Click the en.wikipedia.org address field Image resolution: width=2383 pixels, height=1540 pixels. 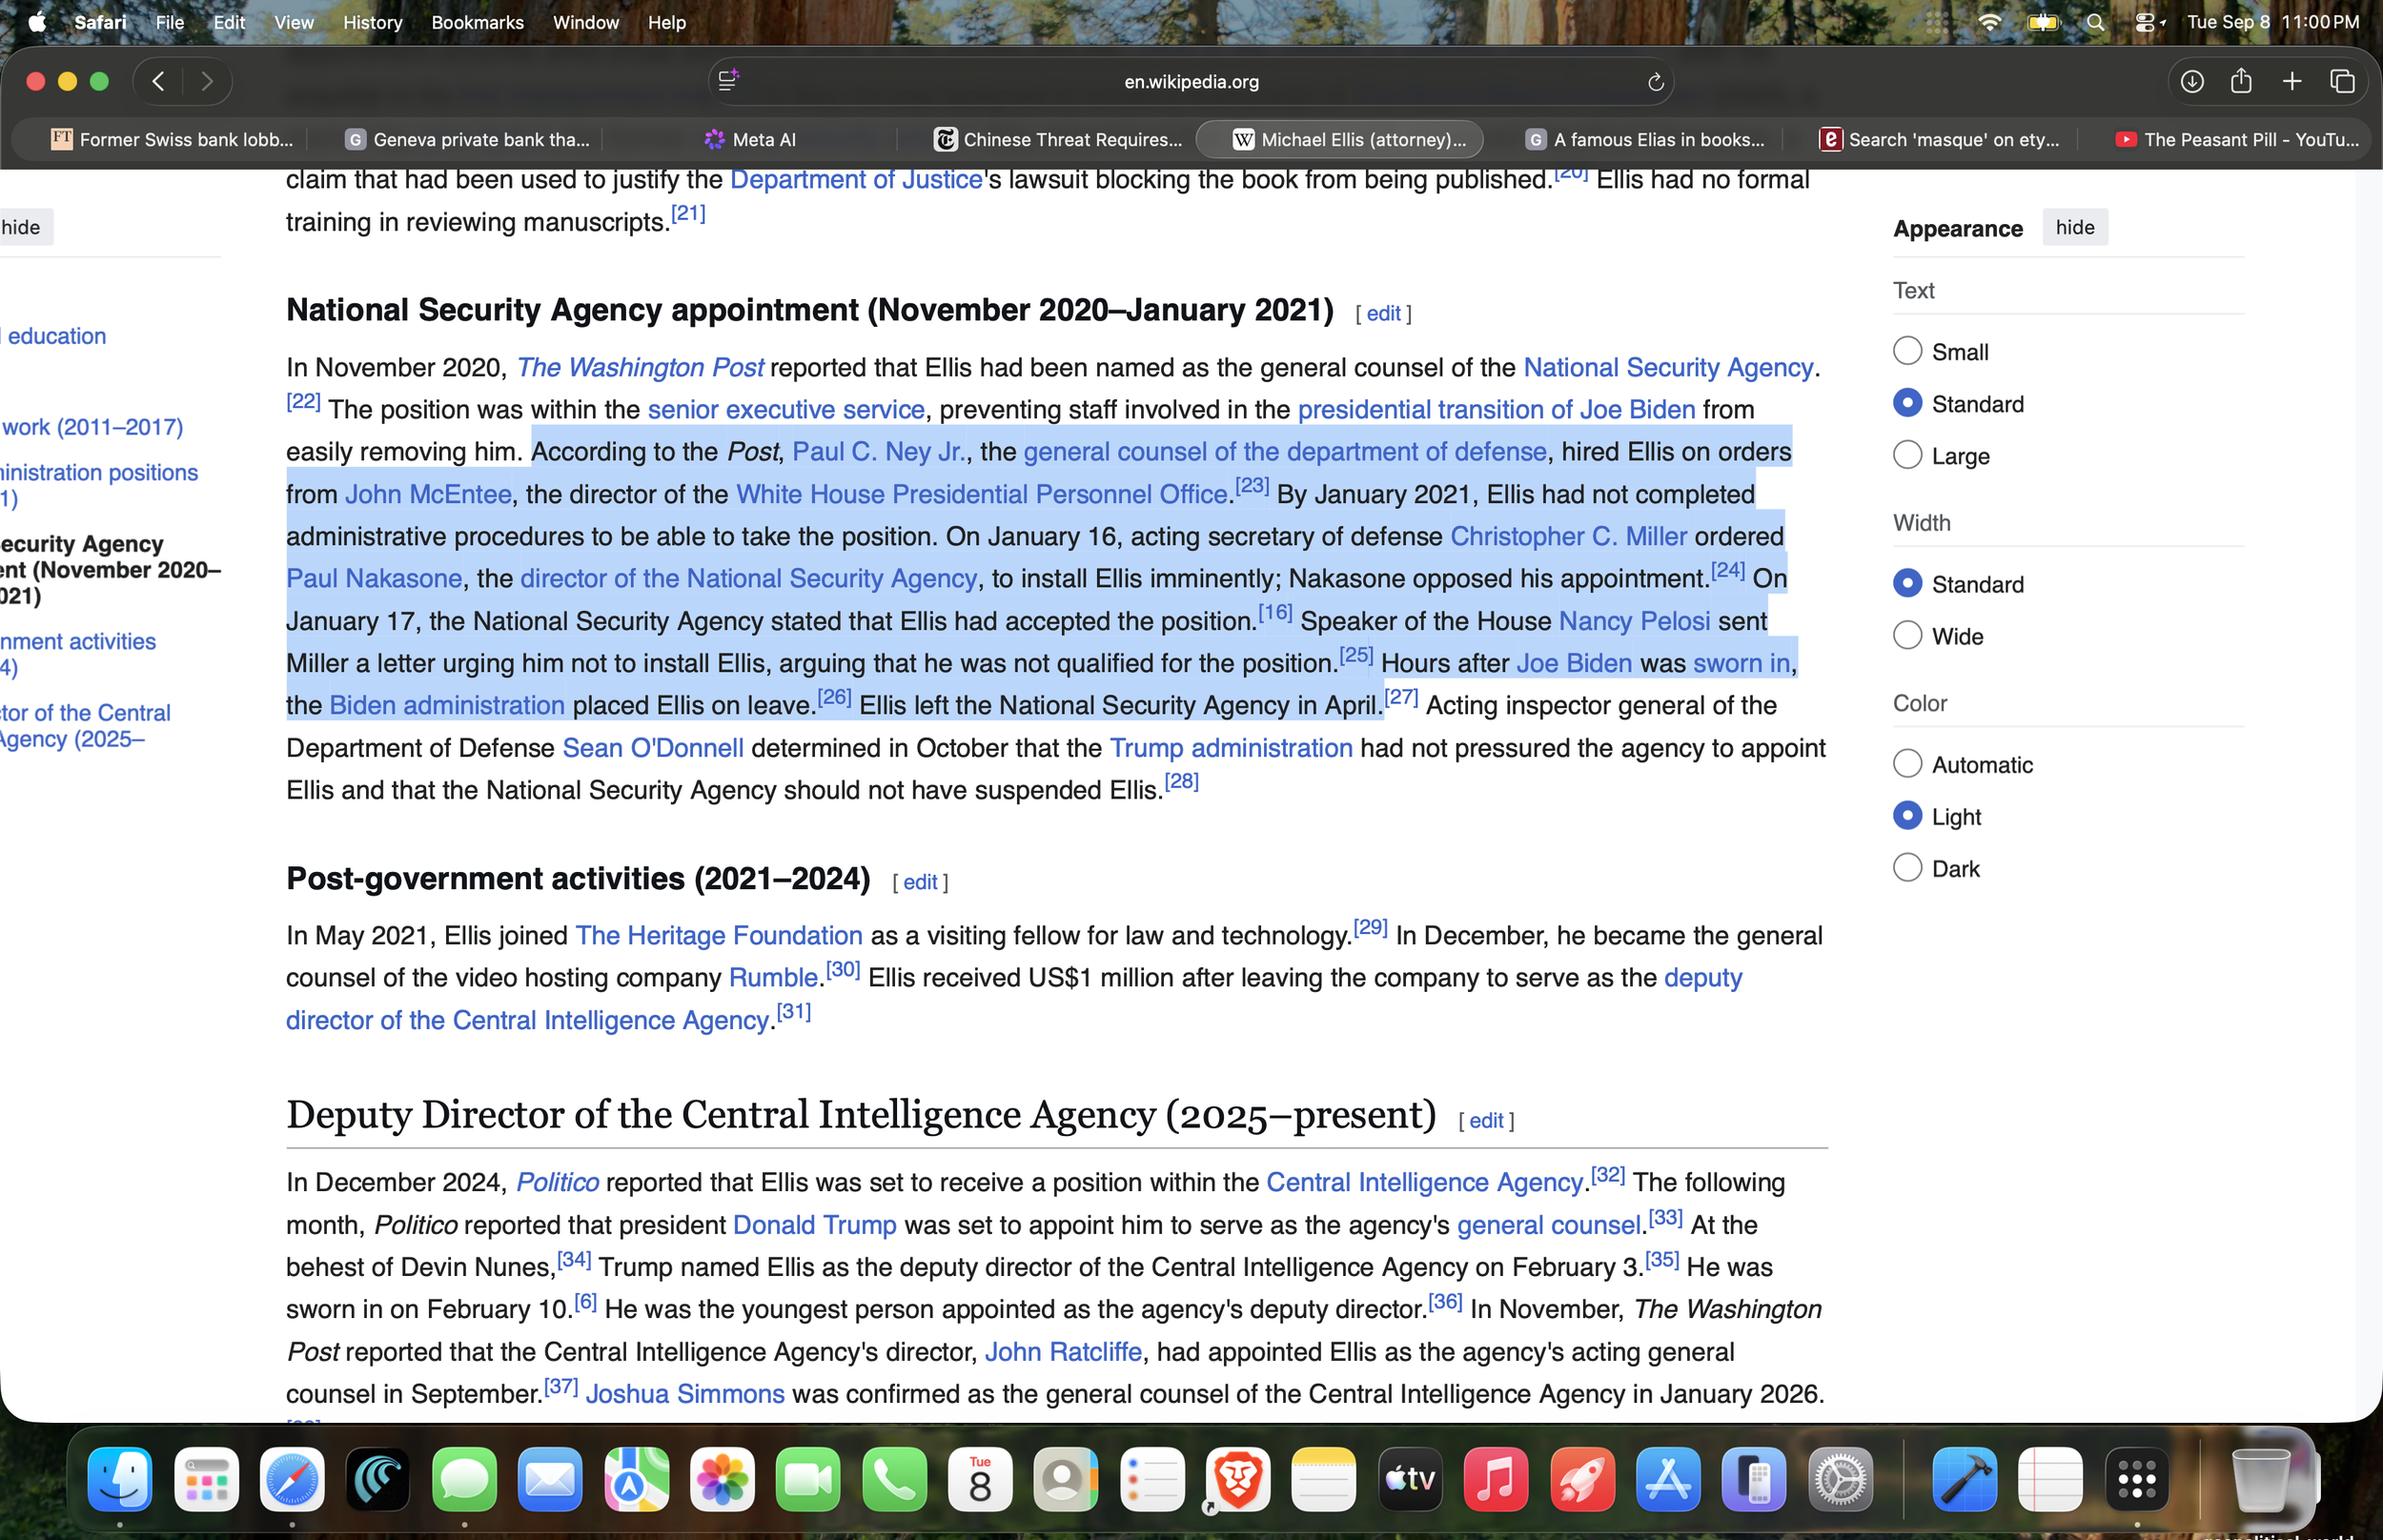(x=1190, y=82)
